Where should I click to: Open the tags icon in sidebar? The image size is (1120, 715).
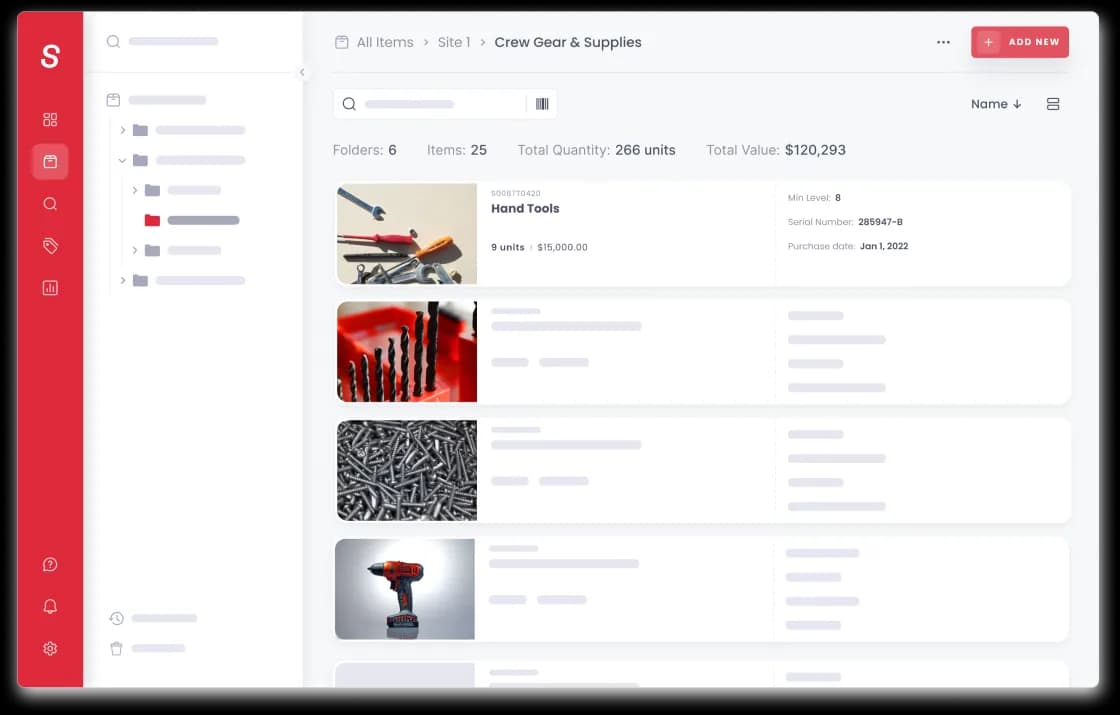[x=50, y=246]
